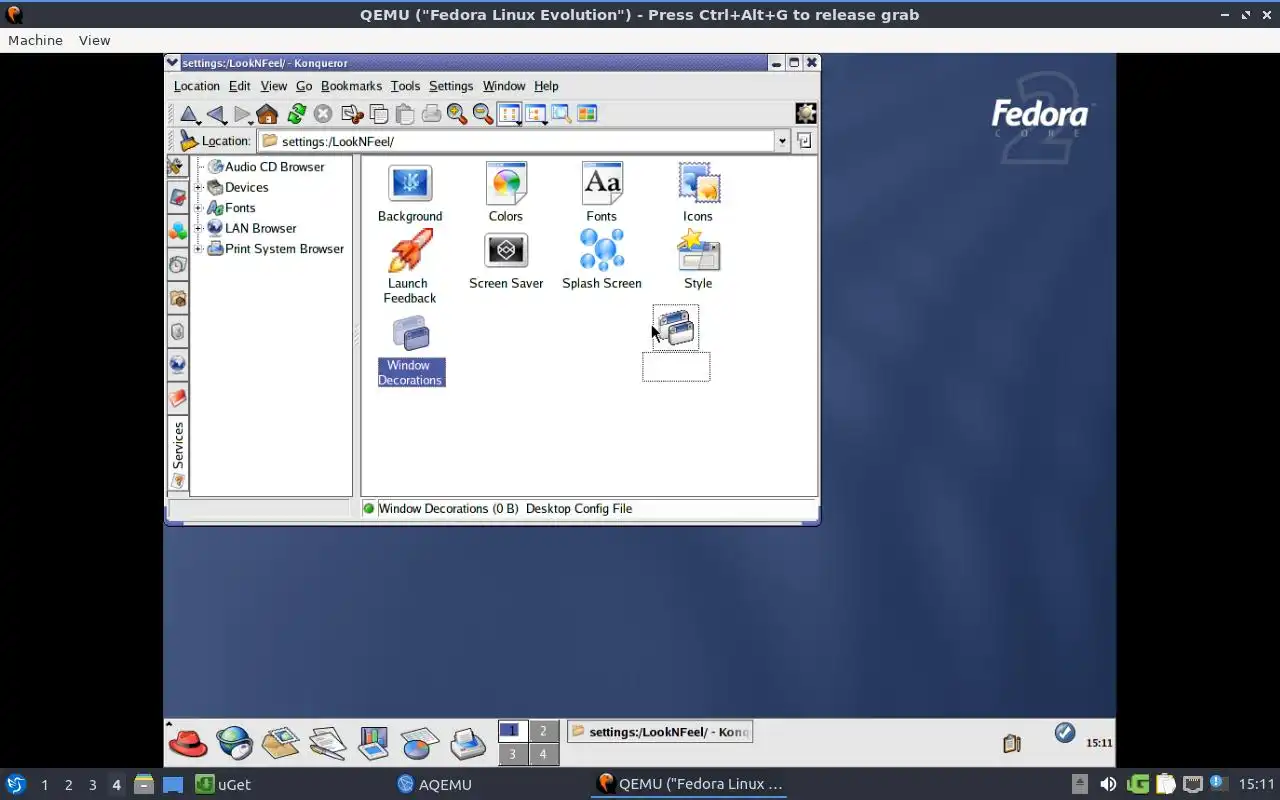Image resolution: width=1280 pixels, height=800 pixels.
Task: Click the Paste clipboard icon
Action: tap(405, 114)
